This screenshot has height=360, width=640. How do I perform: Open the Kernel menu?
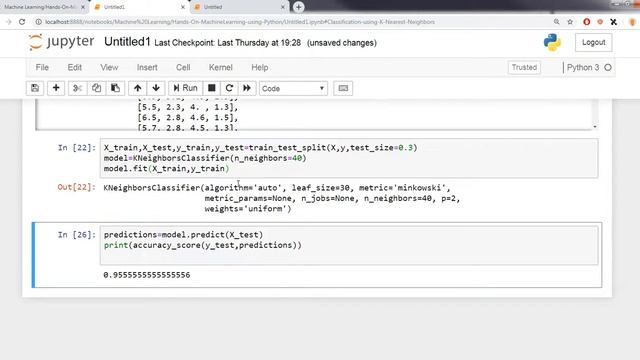pyautogui.click(x=220, y=67)
